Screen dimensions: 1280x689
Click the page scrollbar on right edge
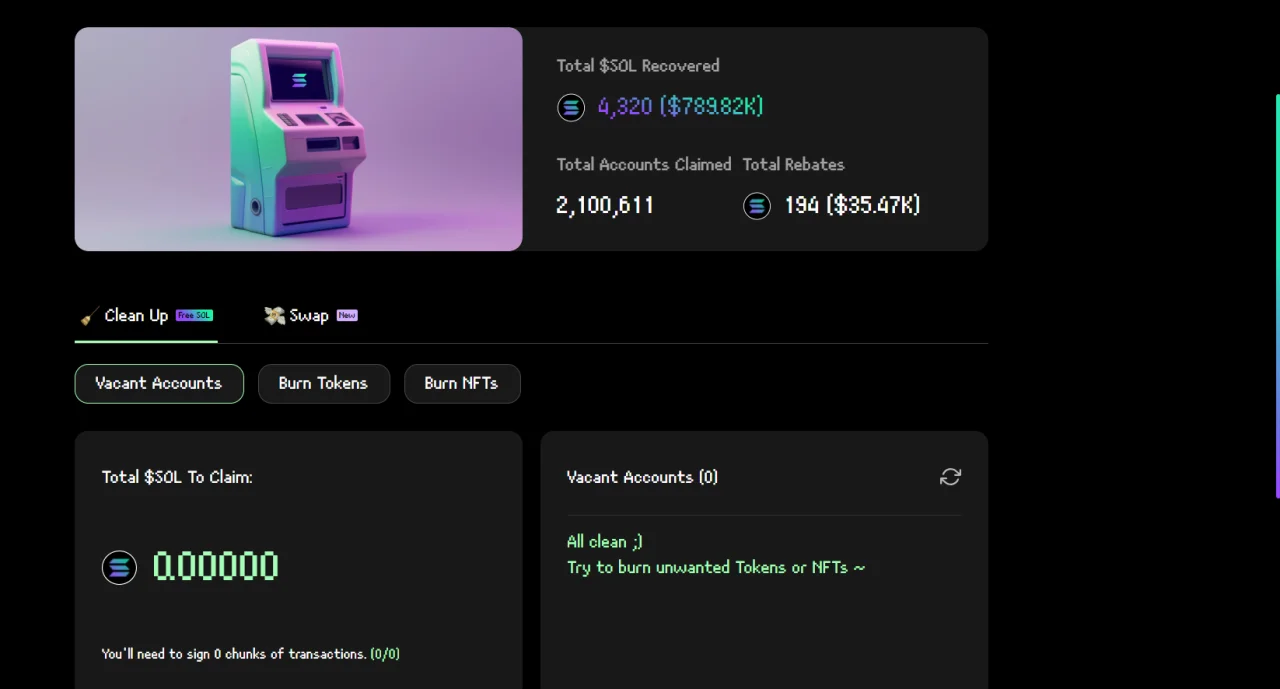[x=1277, y=296]
